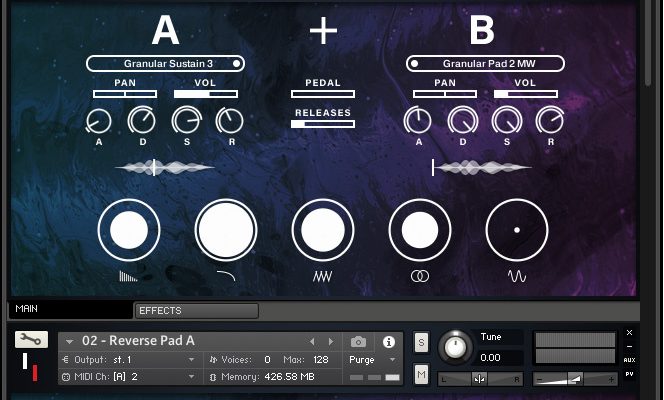Toggle the Solo S button
664x400 pixels.
click(421, 342)
